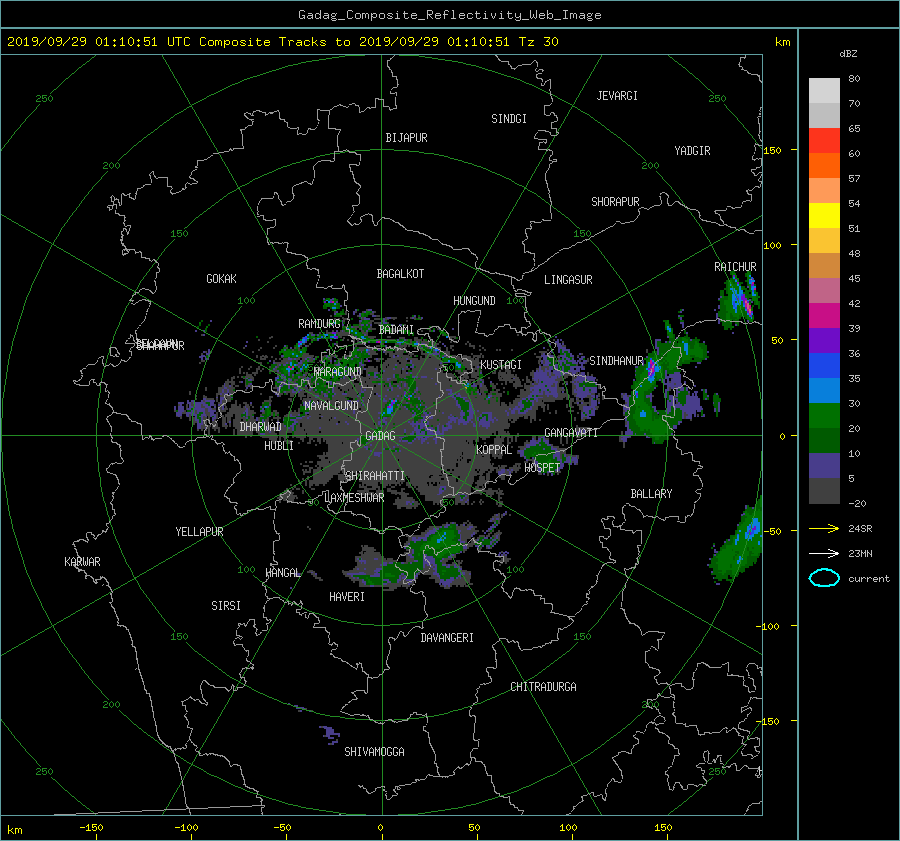Click the LAXMESHWAR city label
Image resolution: width=900 pixels, height=841 pixels.
354,498
